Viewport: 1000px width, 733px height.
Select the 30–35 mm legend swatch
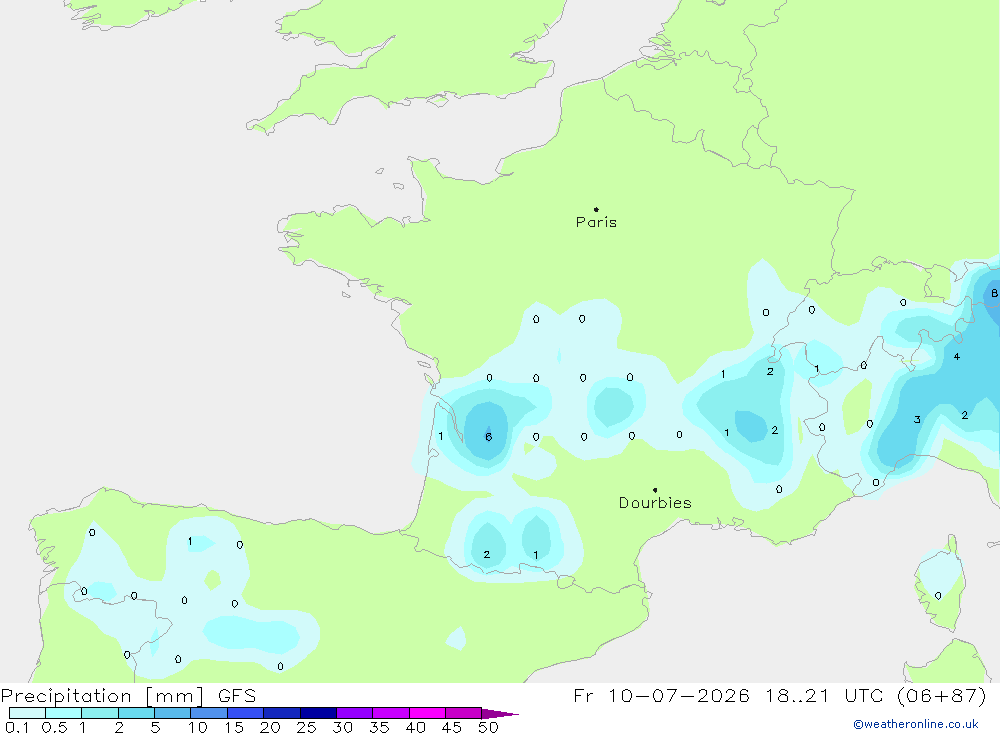tap(355, 713)
